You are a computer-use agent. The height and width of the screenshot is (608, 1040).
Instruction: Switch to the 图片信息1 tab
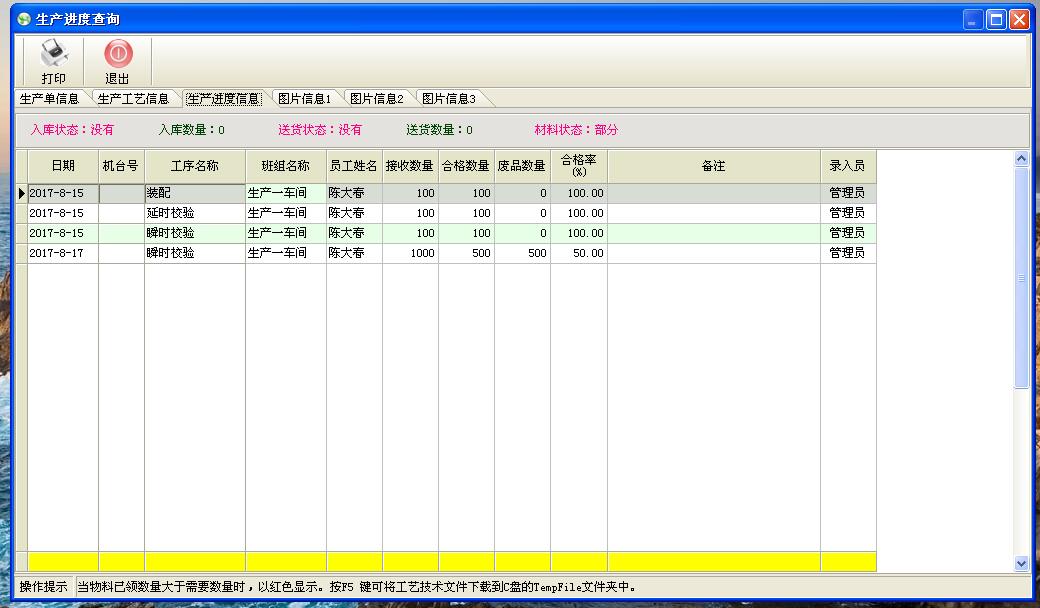(304, 99)
